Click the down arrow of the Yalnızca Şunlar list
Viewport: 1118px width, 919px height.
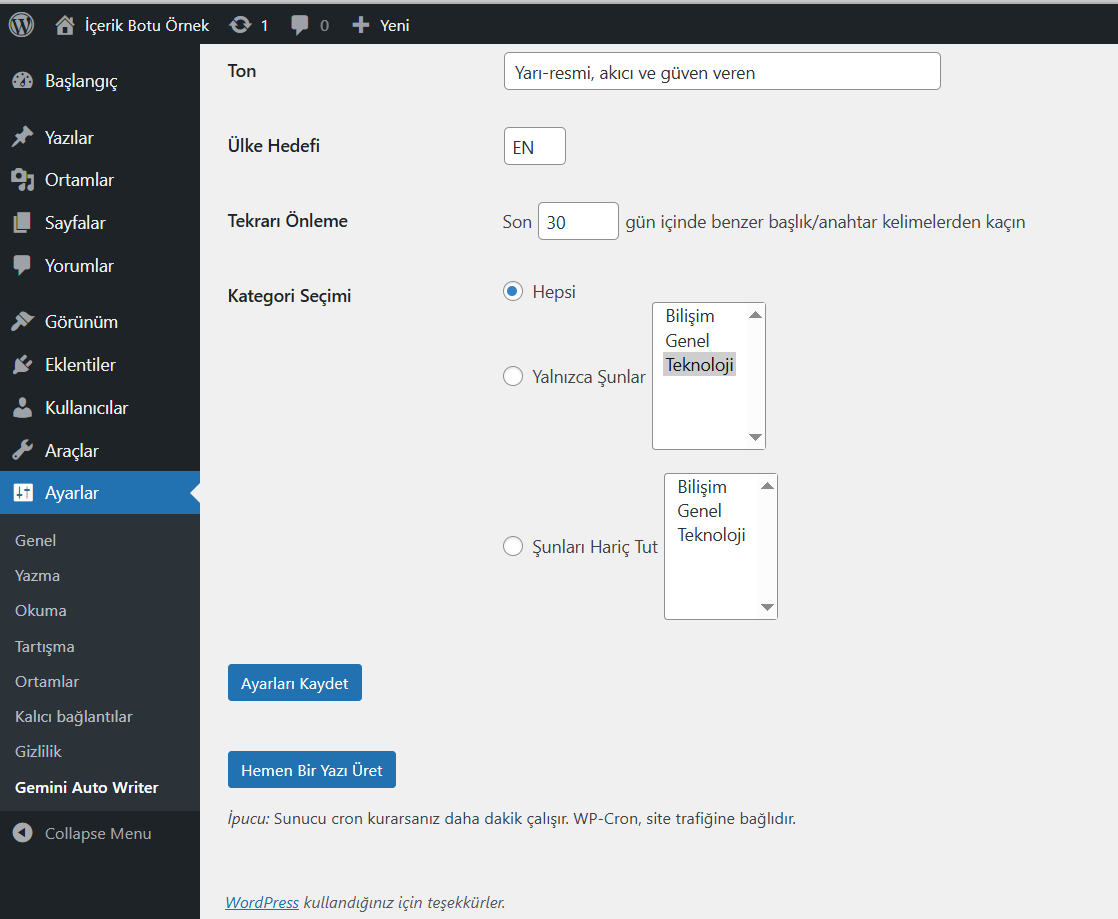(756, 437)
